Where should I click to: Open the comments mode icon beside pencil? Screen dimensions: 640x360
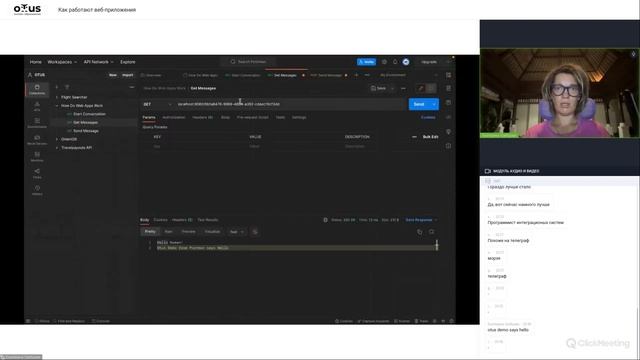(431, 88)
